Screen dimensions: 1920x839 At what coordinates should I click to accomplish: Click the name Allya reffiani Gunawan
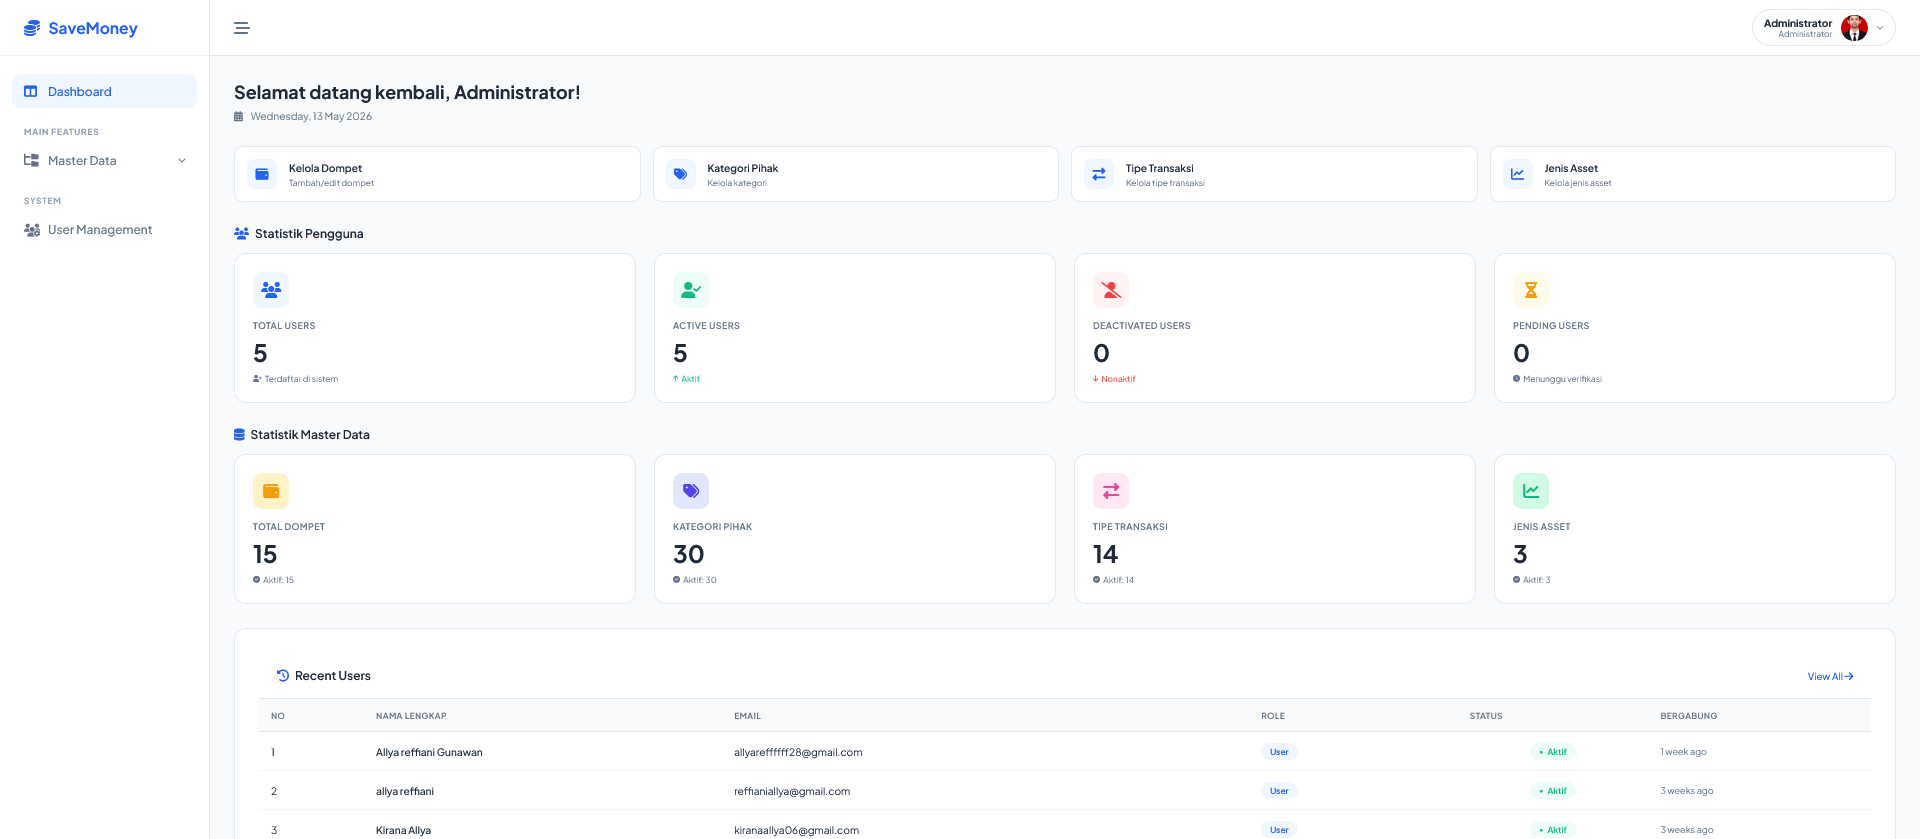[x=429, y=752]
